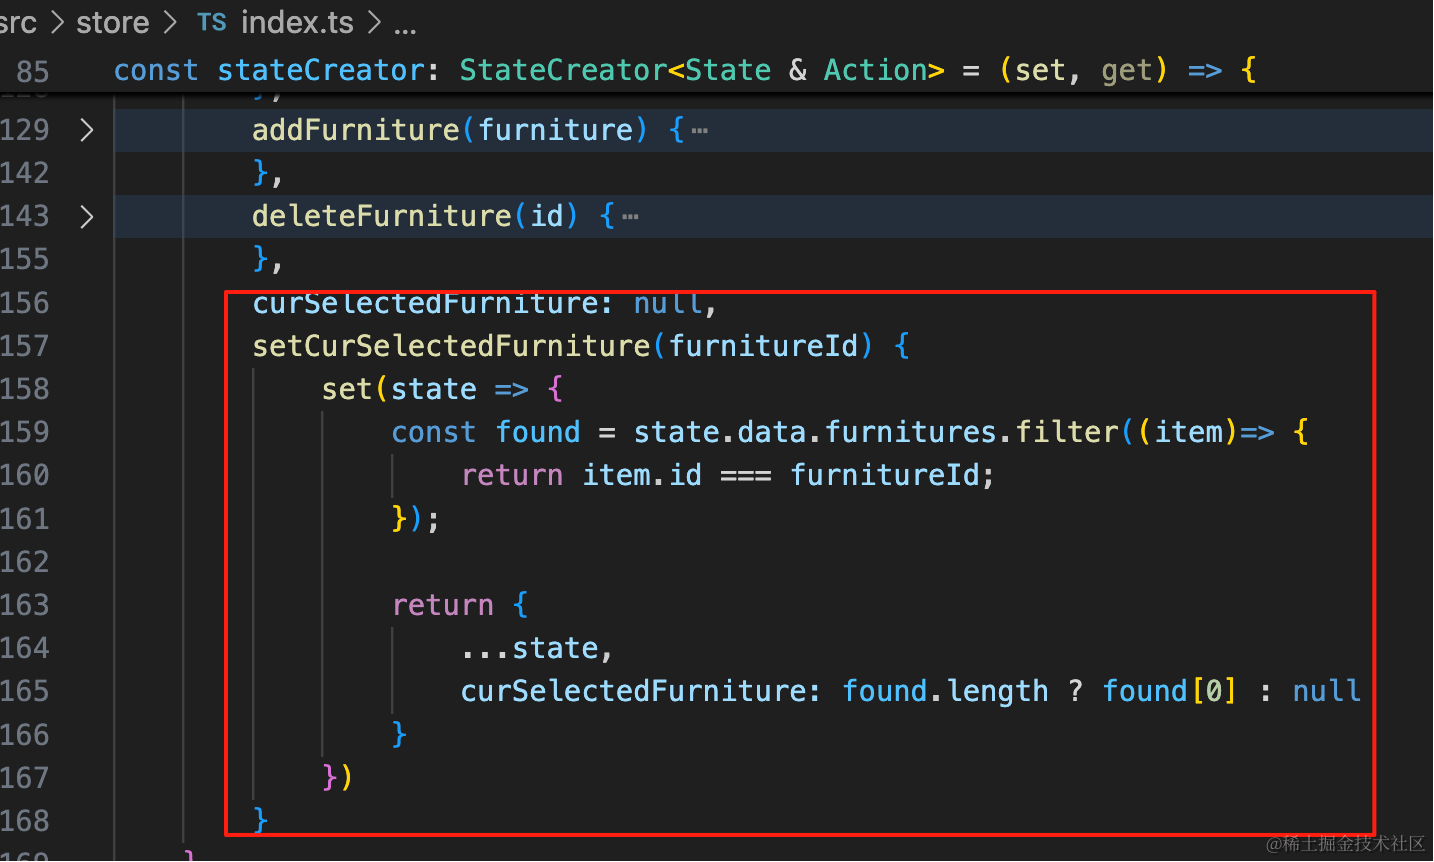Click the null at end of line 165
This screenshot has height=862, width=1434.
pyautogui.click(x=1327, y=691)
